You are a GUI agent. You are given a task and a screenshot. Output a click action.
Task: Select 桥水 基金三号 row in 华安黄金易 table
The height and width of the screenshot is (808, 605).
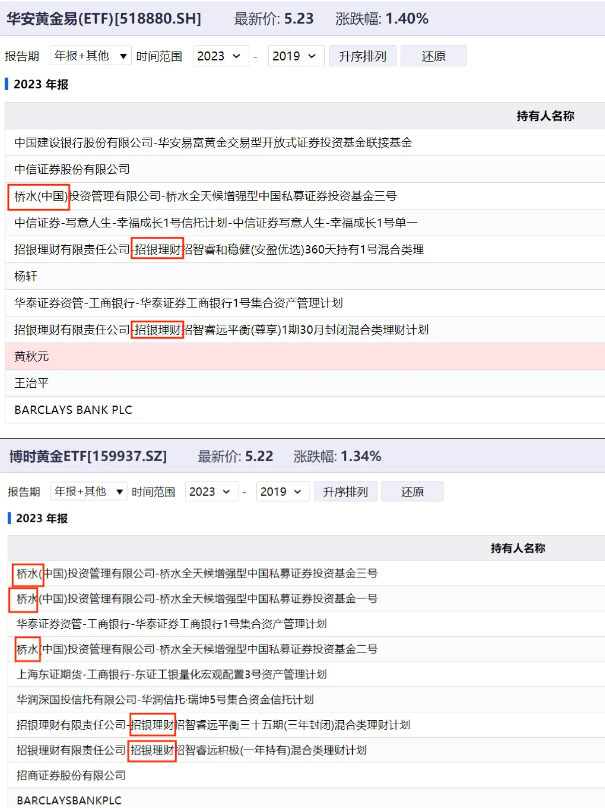click(305, 196)
